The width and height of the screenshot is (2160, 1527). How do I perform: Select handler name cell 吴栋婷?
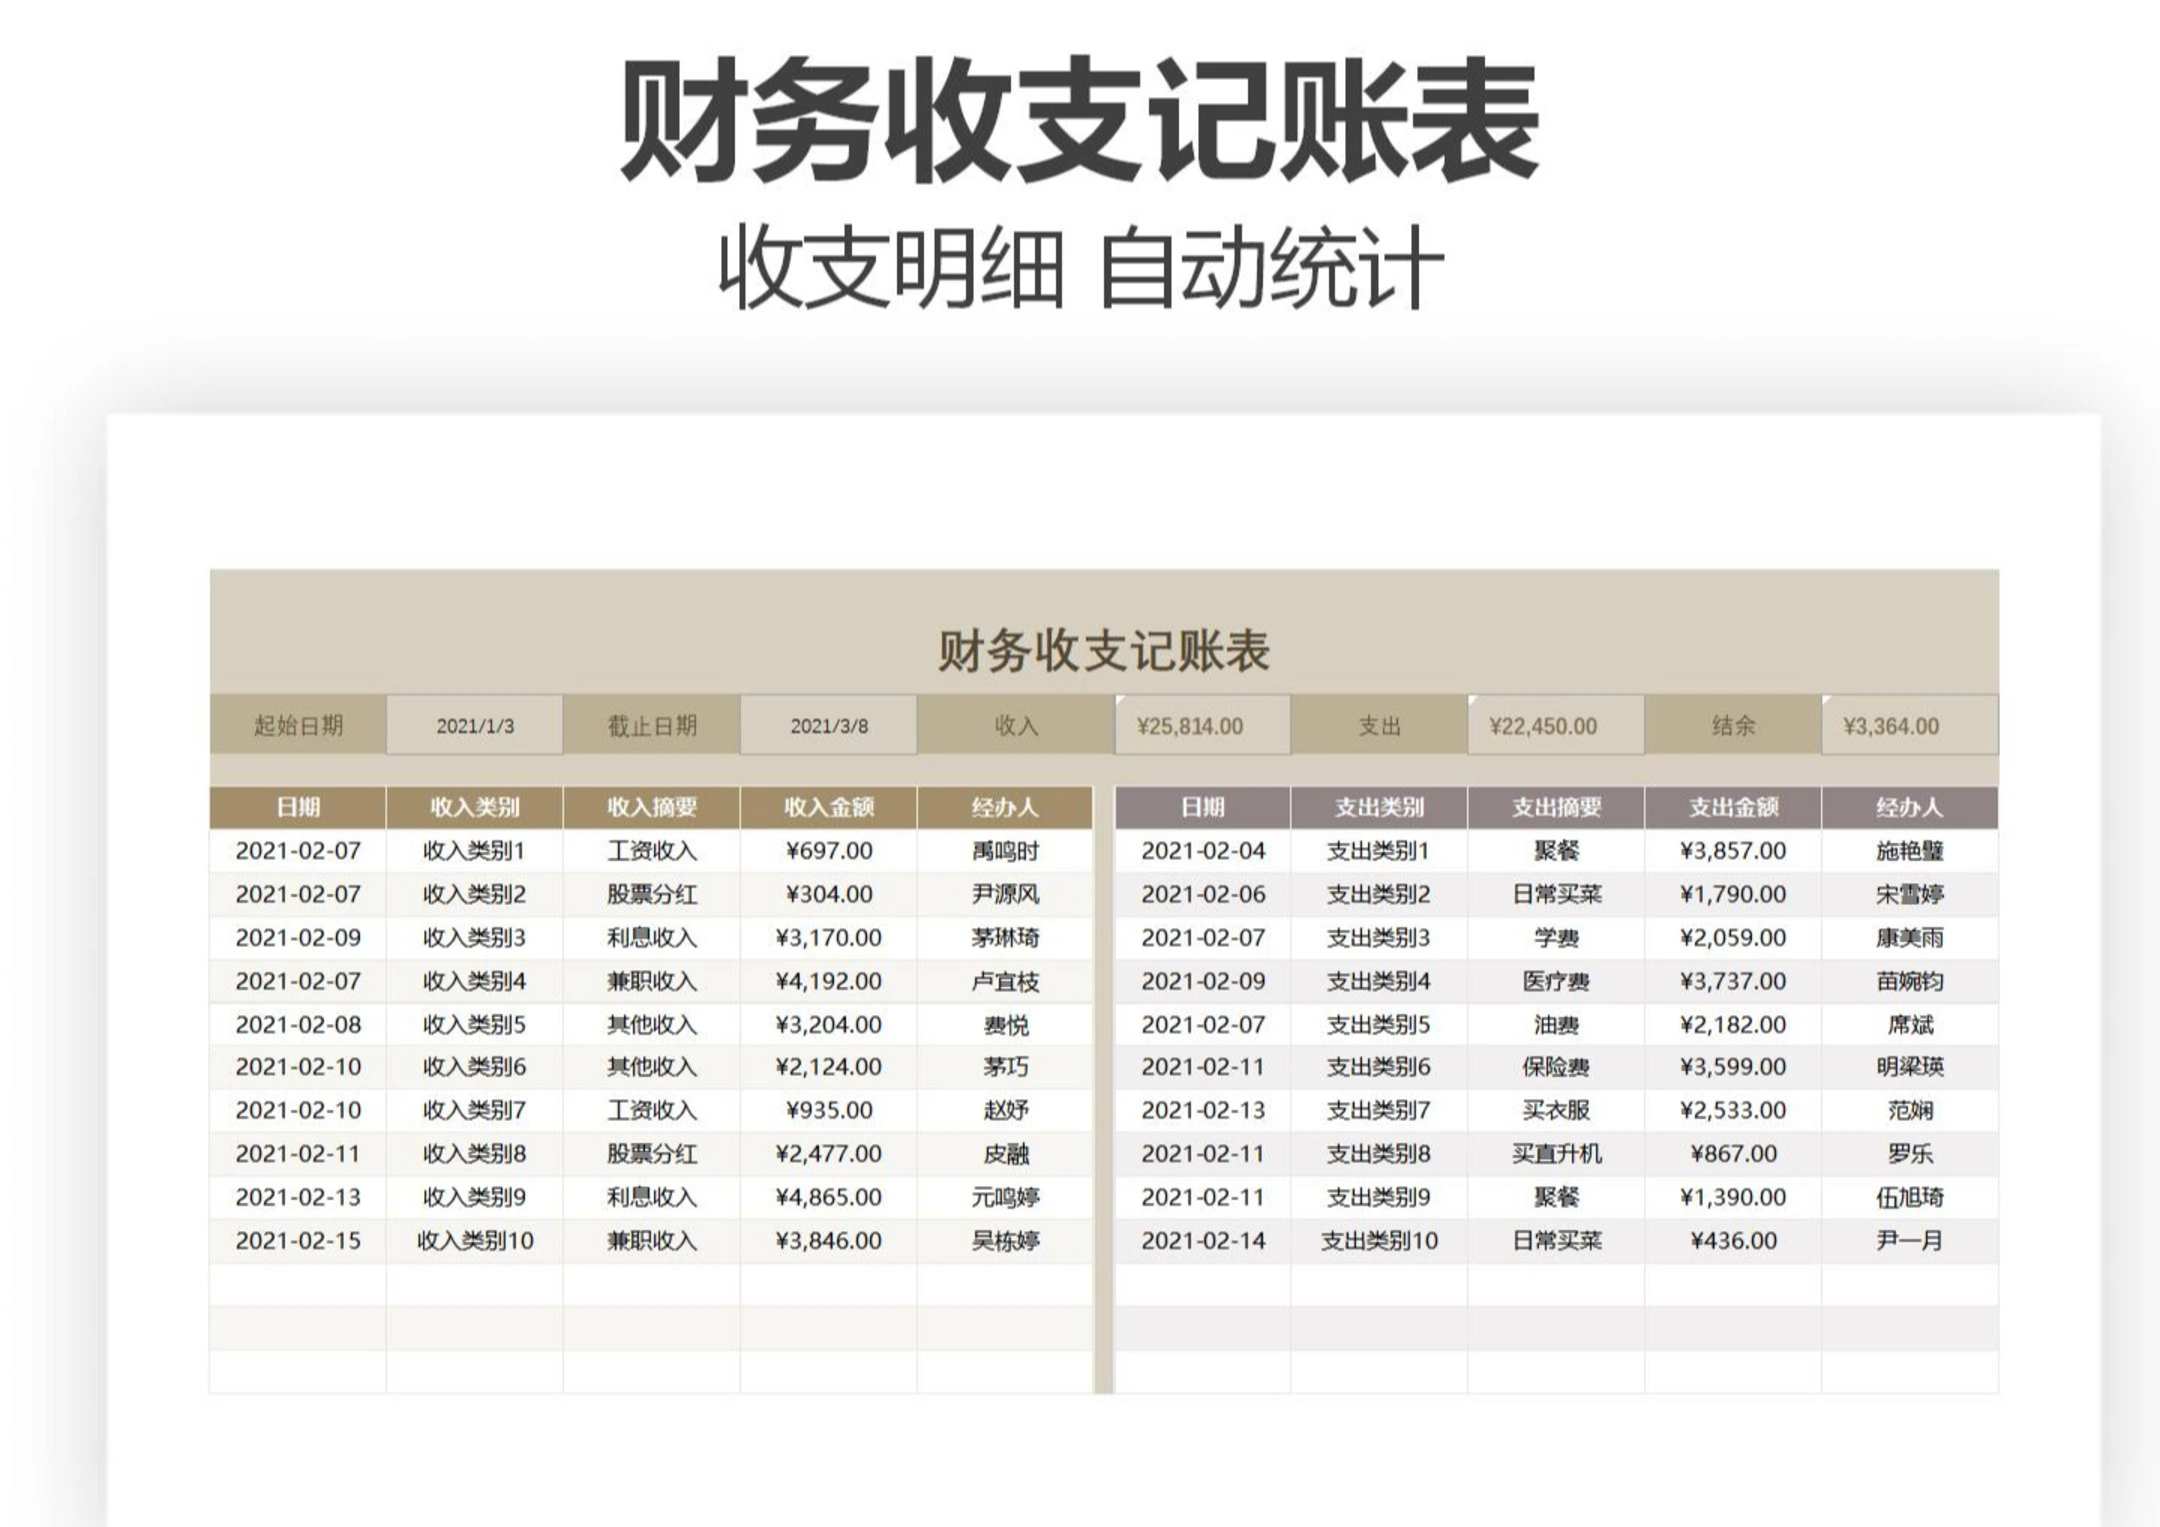tap(1005, 1241)
